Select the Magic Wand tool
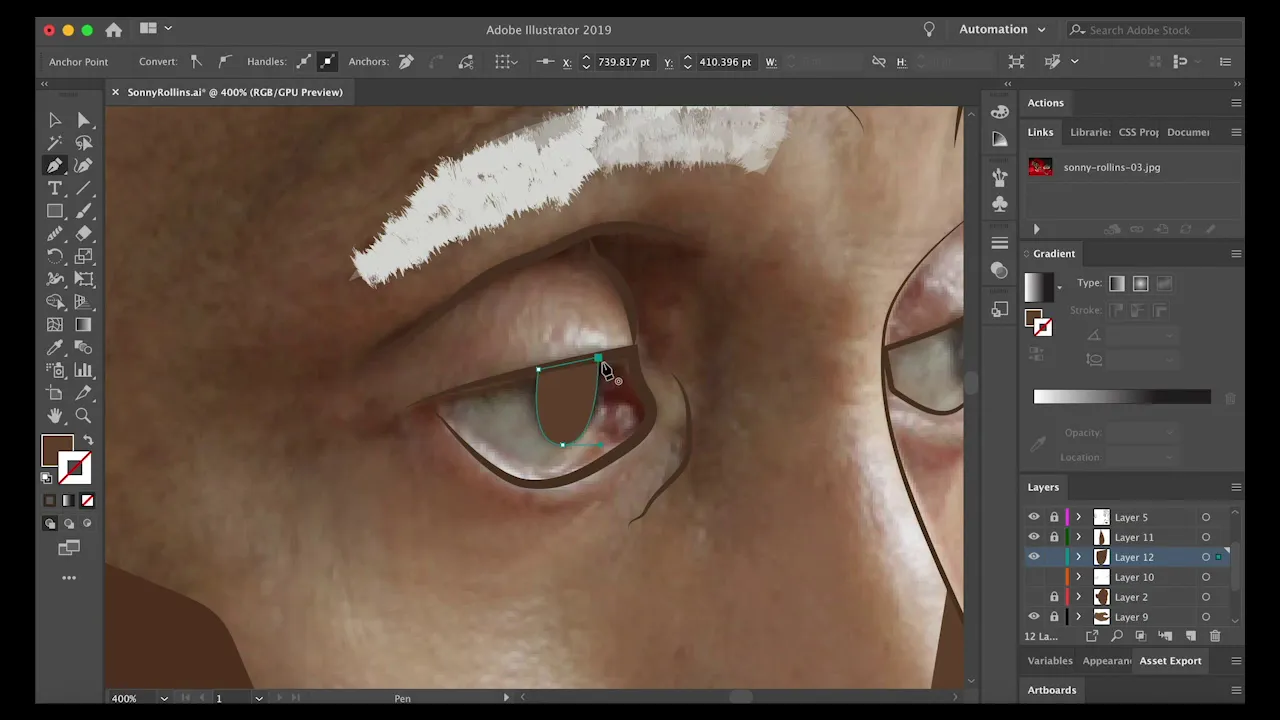 click(x=55, y=143)
